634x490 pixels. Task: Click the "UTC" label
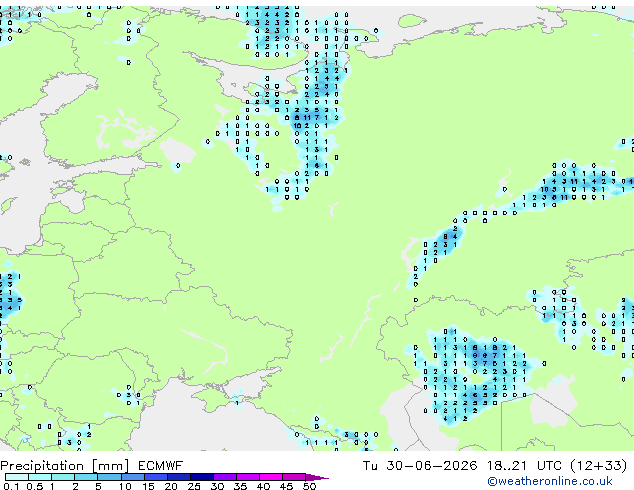pos(549,466)
